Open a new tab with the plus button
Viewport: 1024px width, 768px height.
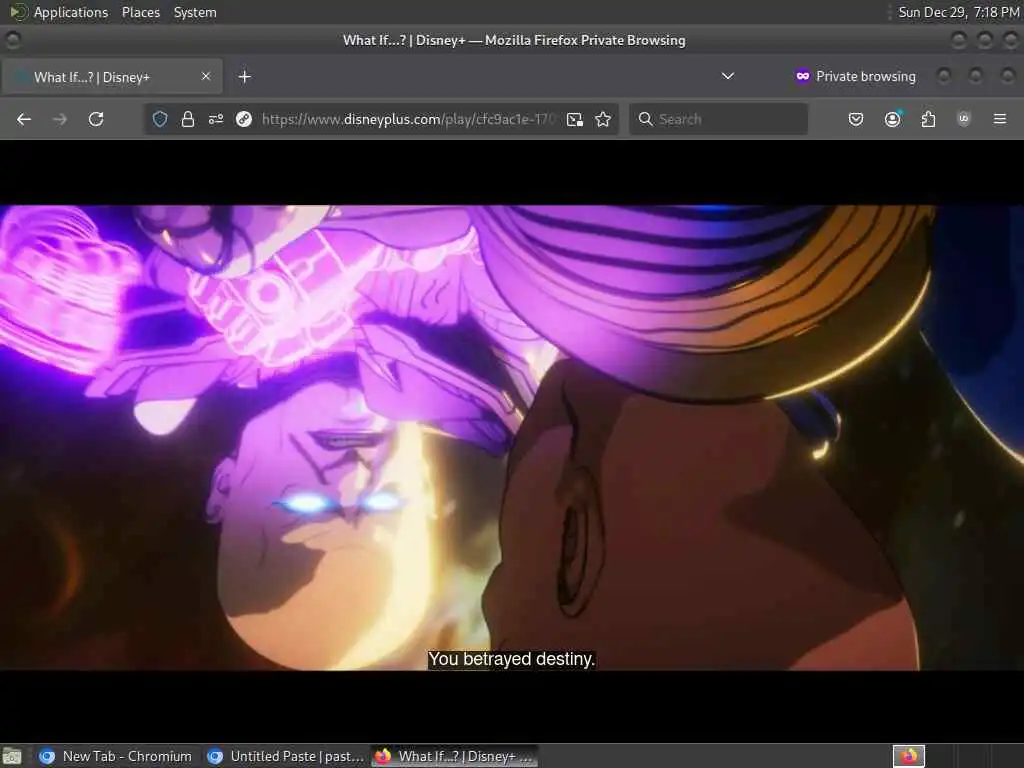[x=244, y=76]
